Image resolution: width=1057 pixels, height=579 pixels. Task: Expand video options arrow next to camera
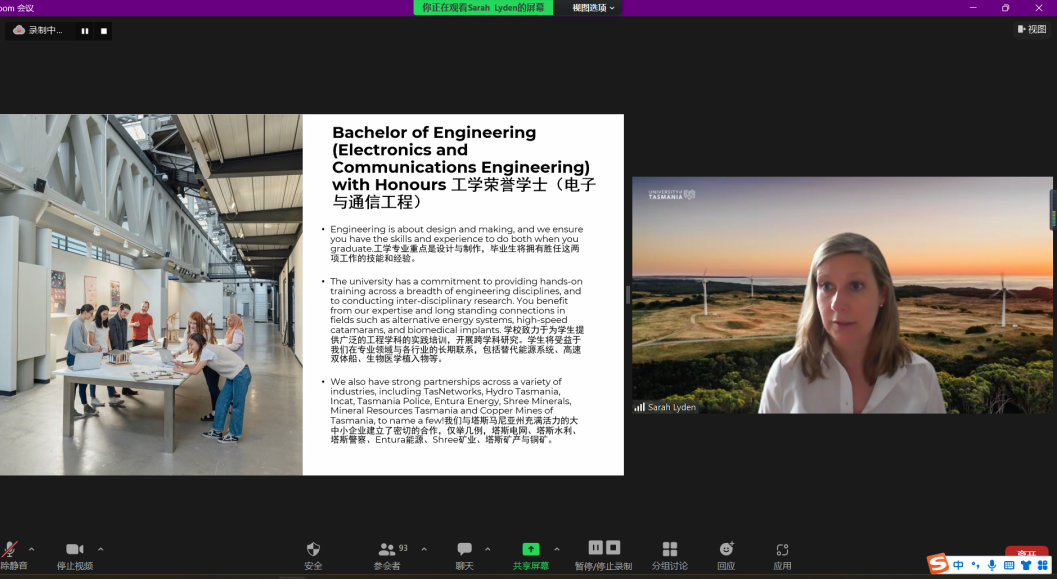click(x=100, y=549)
